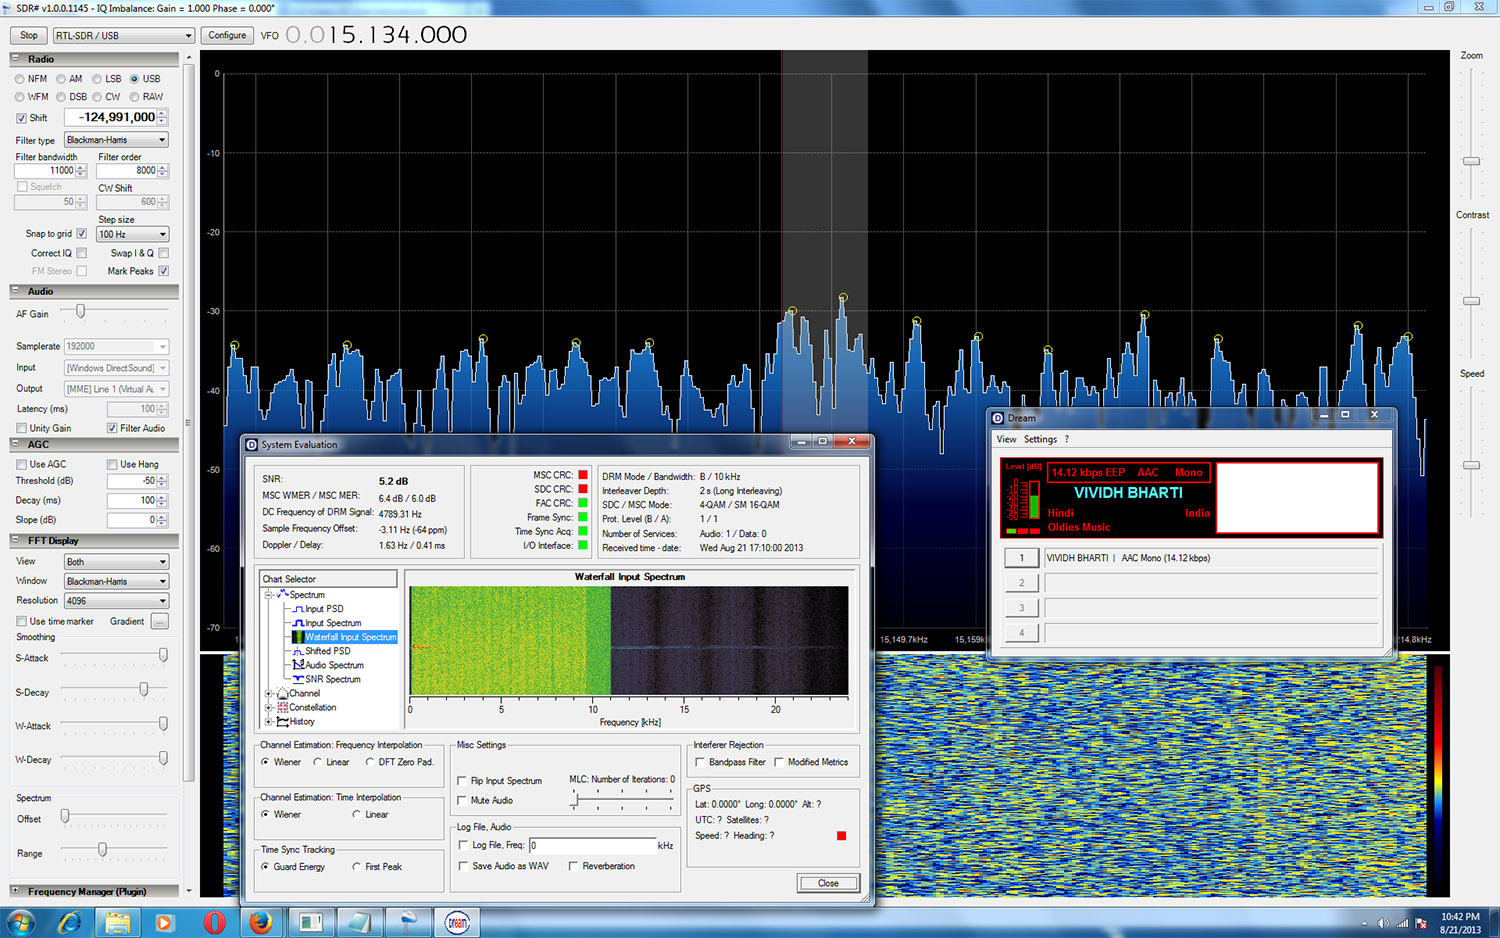1500x938 pixels.
Task: Open the FFT Window dropdown
Action: [x=116, y=581]
